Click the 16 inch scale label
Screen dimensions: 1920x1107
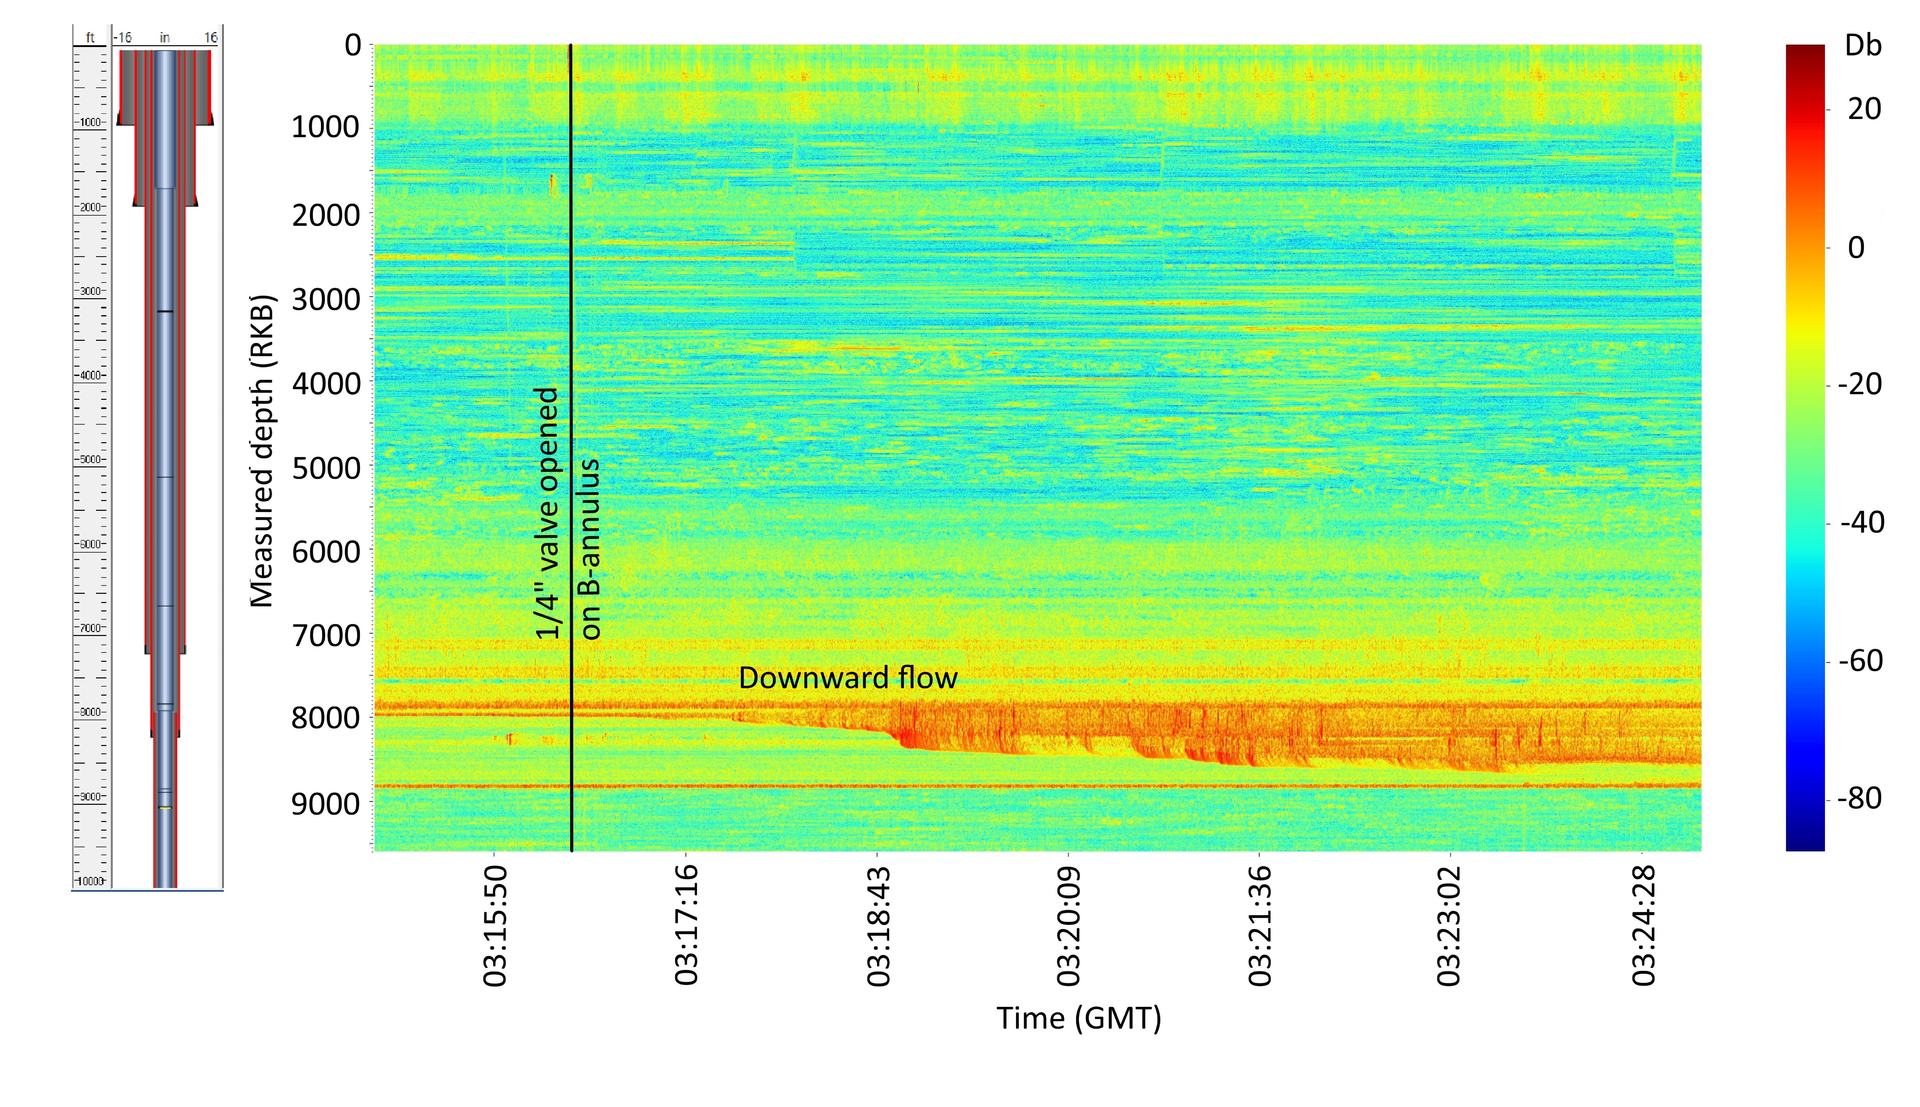[x=209, y=36]
